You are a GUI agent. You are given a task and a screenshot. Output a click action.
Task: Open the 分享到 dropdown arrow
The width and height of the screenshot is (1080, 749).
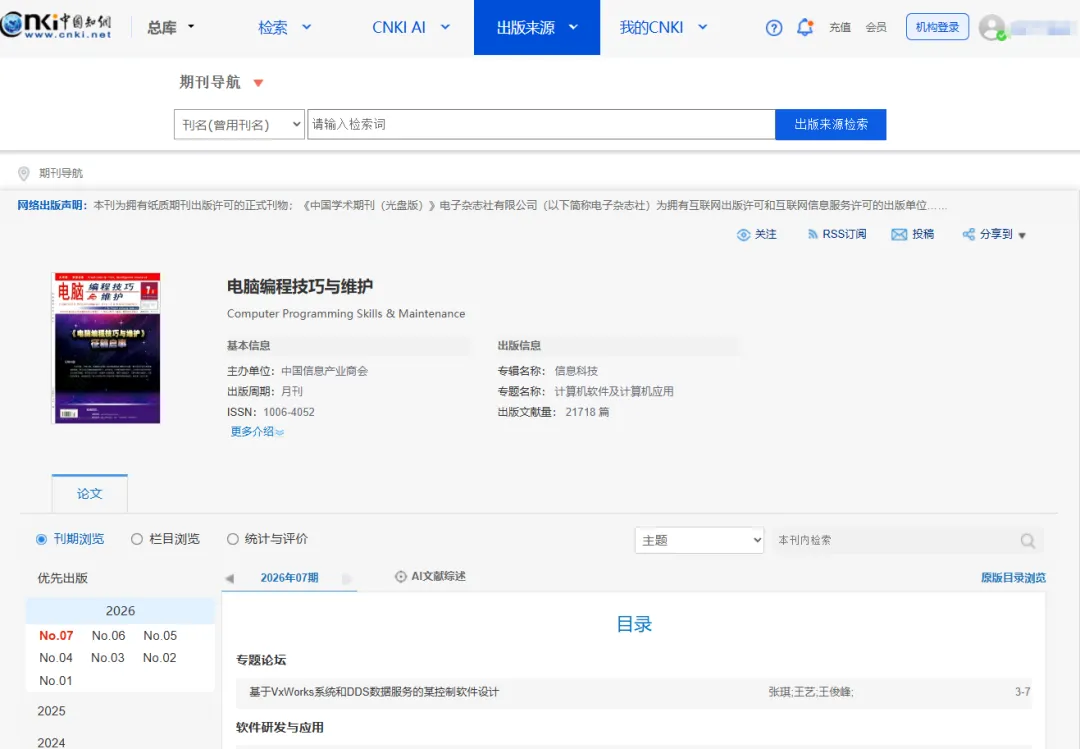[1022, 236]
